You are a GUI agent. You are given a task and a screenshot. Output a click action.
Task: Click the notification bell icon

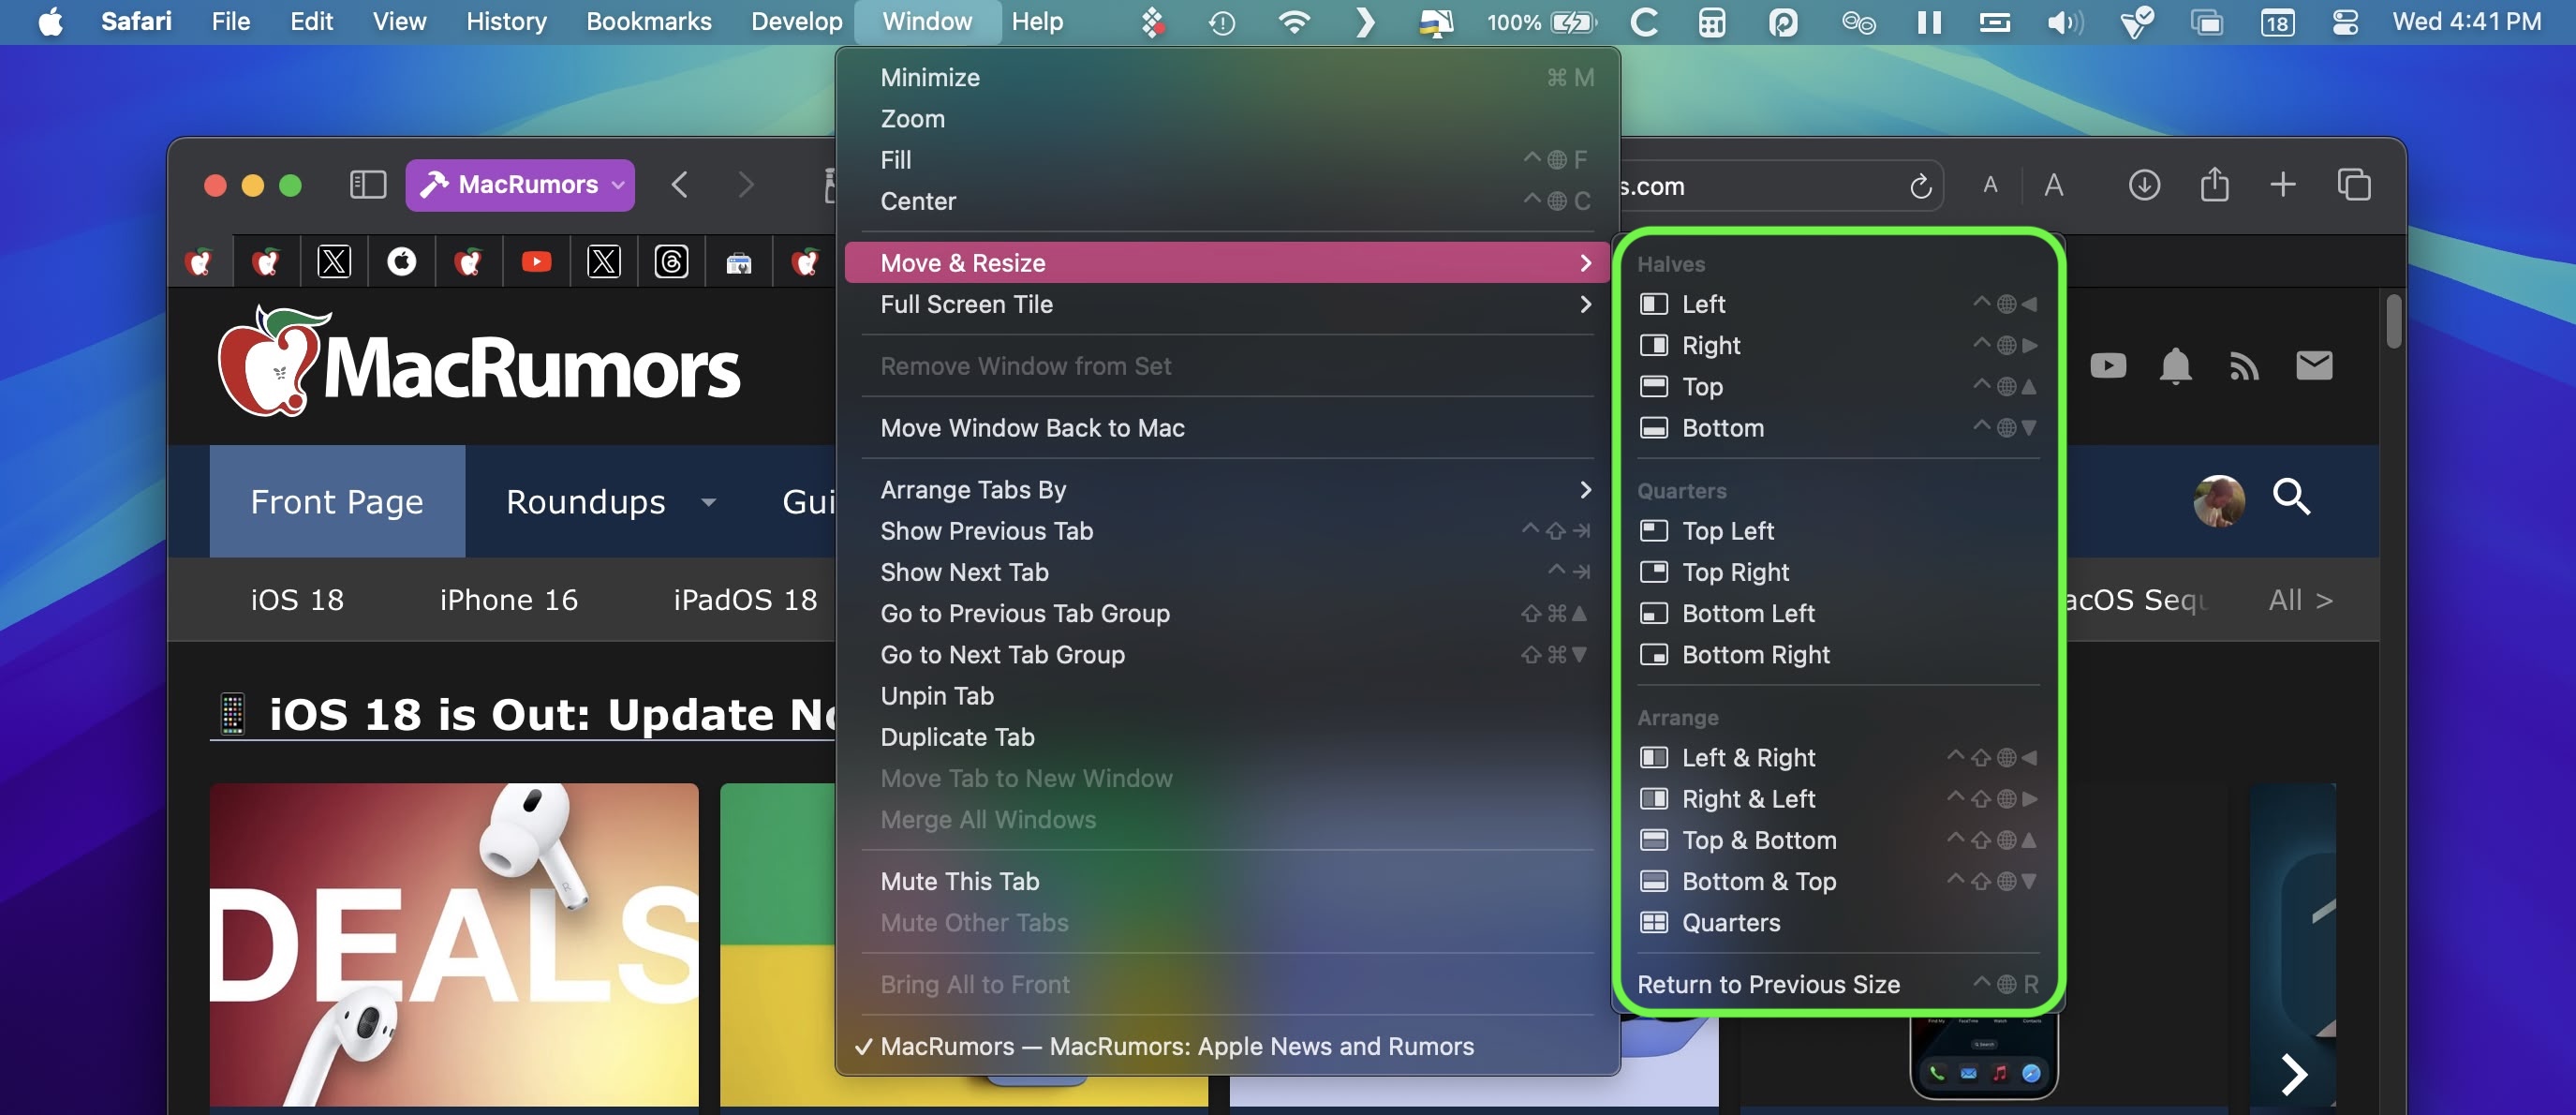[2176, 366]
